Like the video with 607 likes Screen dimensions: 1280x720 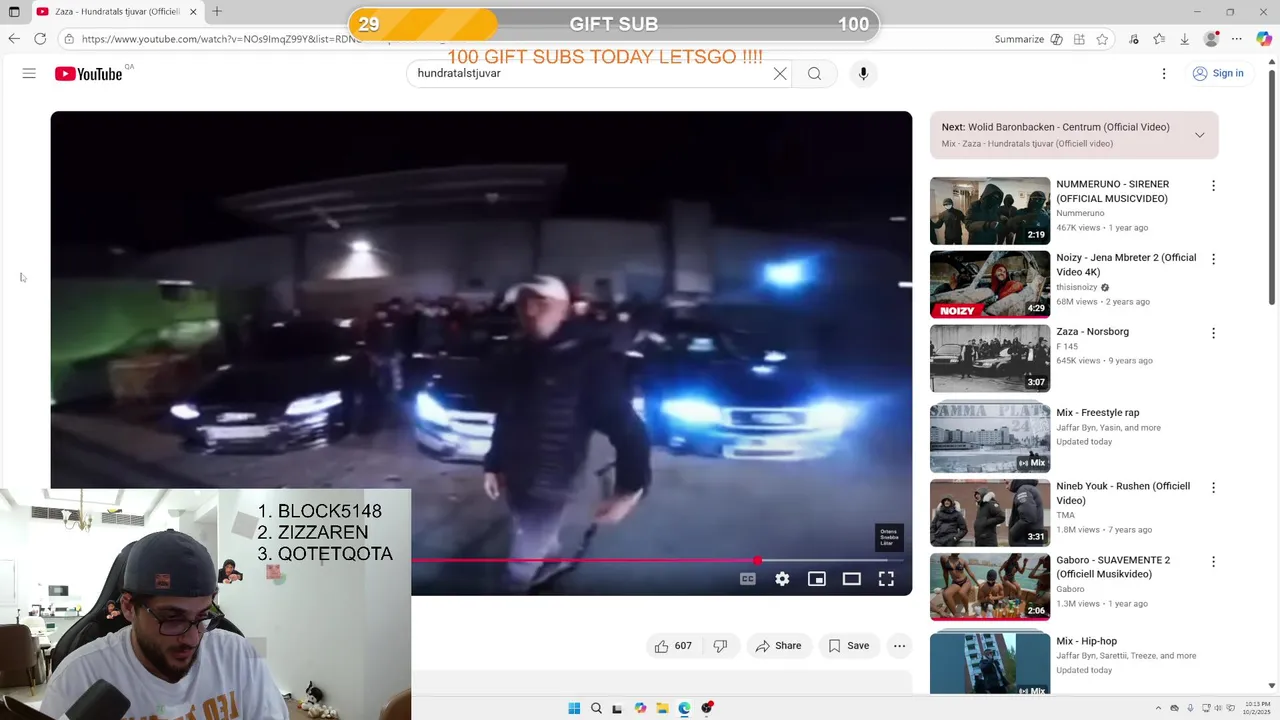click(672, 646)
